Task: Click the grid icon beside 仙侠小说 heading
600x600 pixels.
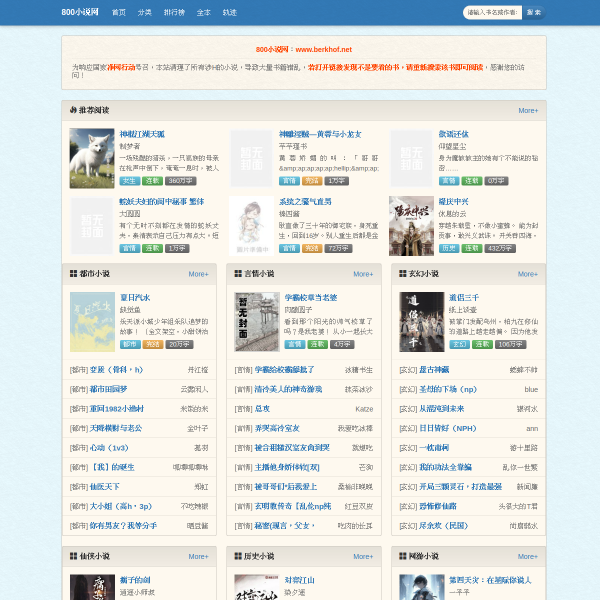Action: (x=73, y=556)
